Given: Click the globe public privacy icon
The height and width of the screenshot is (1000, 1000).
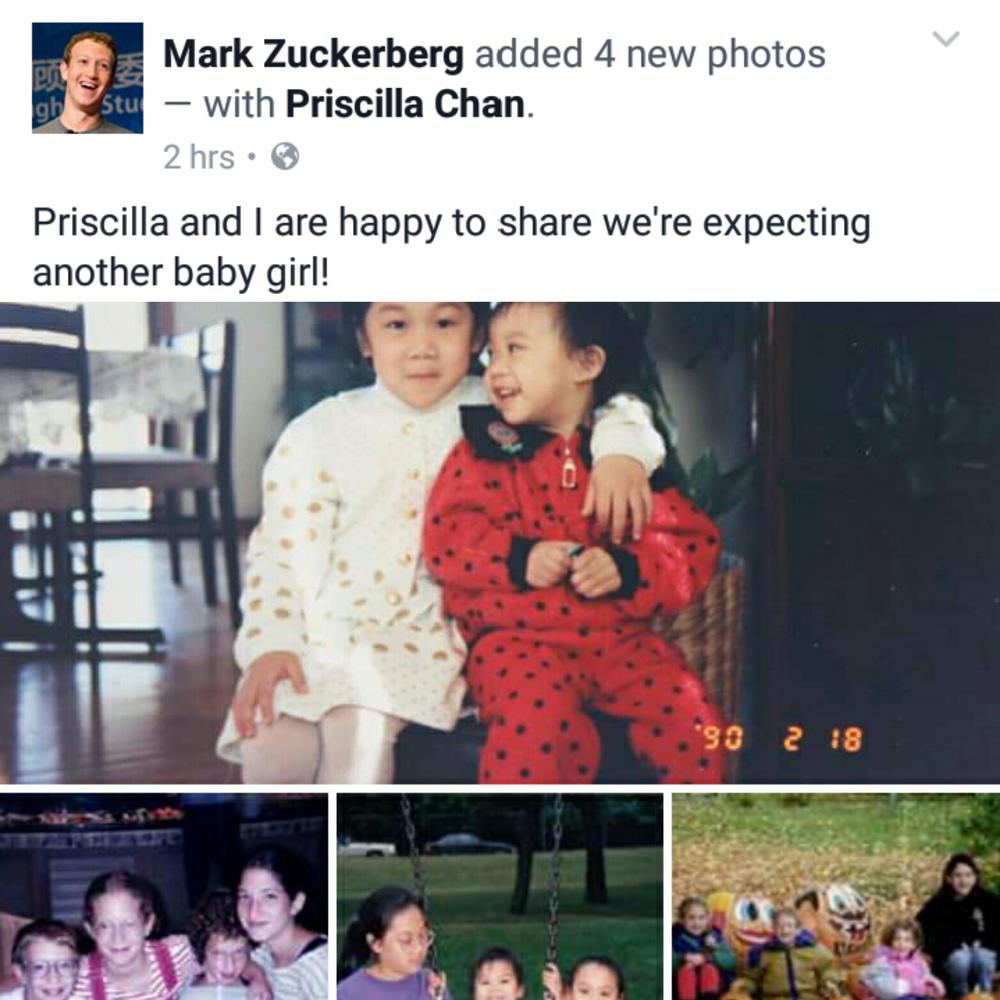Looking at the screenshot, I should pyautogui.click(x=285, y=156).
